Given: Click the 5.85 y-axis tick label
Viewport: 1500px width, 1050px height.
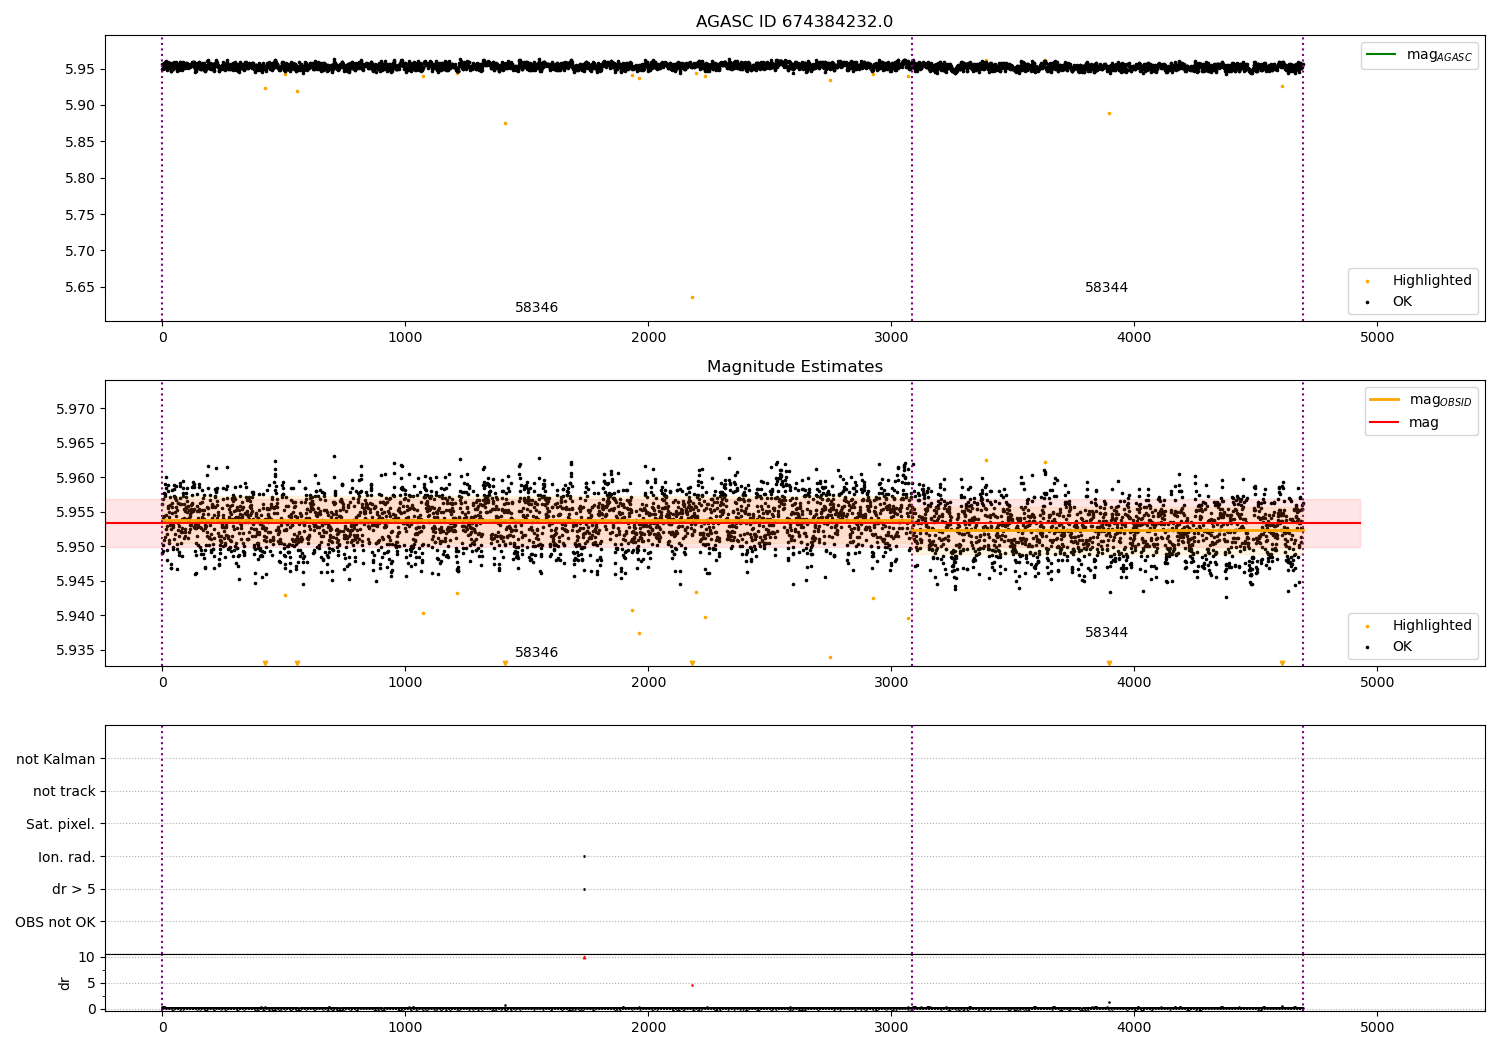Looking at the screenshot, I should (80, 142).
